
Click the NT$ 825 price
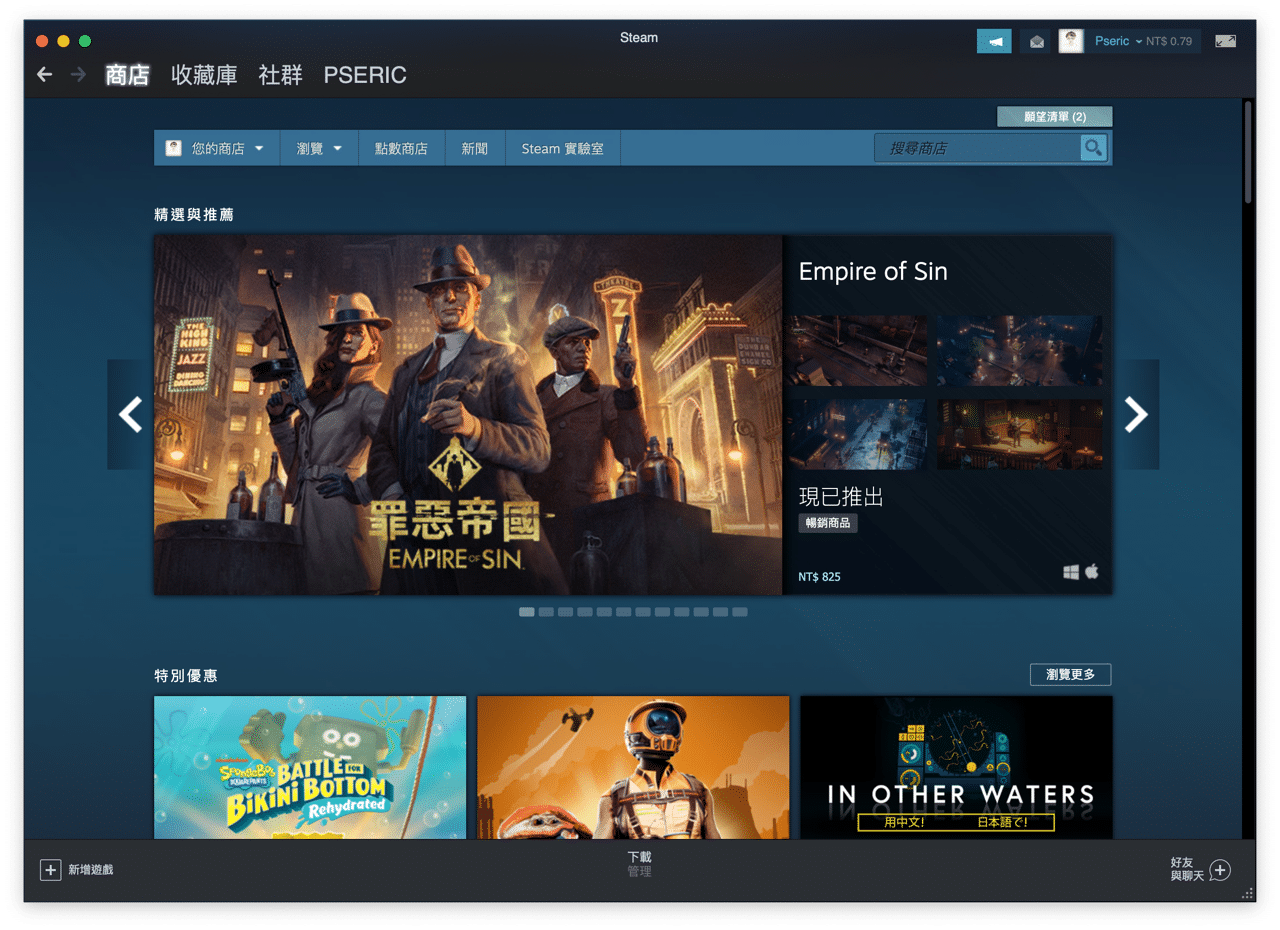819,577
